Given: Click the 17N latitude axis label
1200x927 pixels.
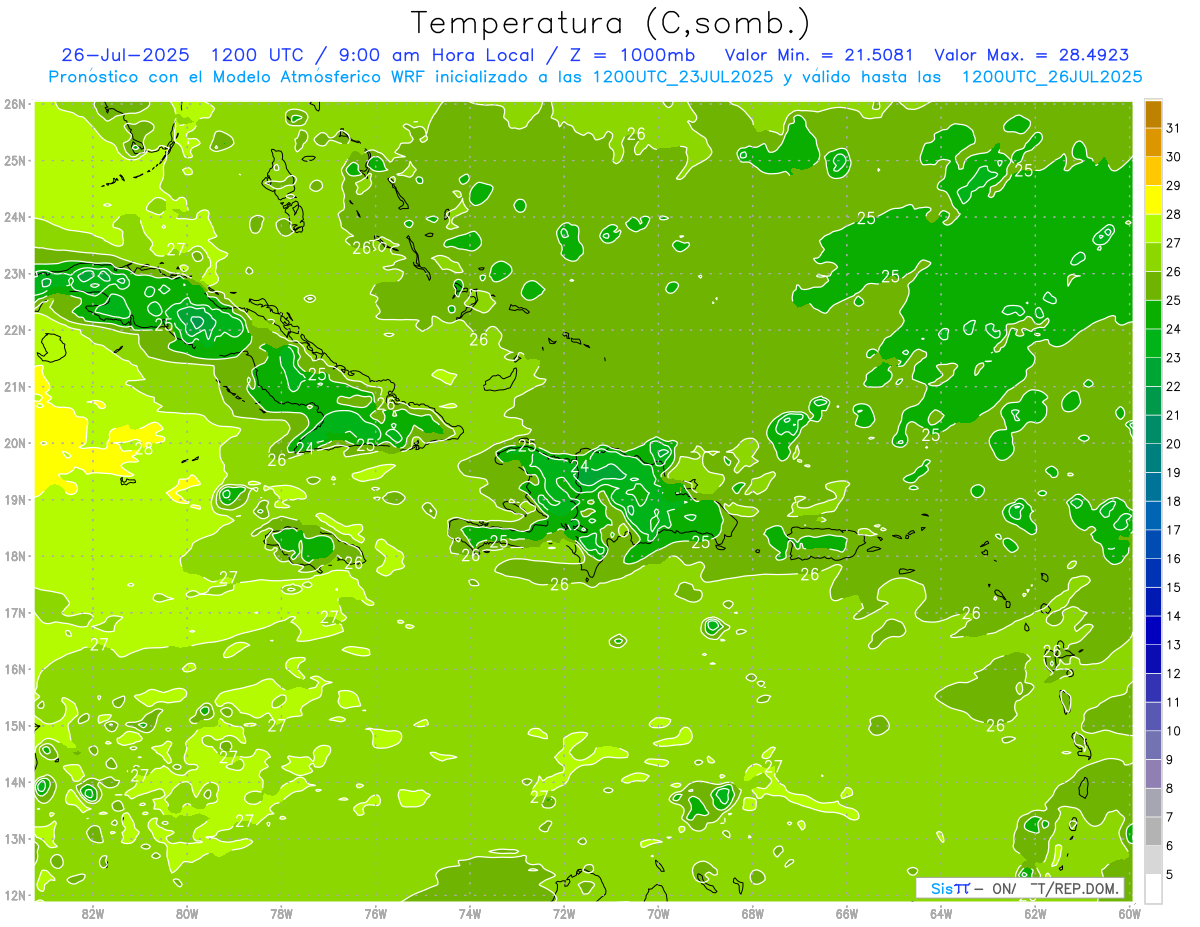Looking at the screenshot, I should point(15,613).
